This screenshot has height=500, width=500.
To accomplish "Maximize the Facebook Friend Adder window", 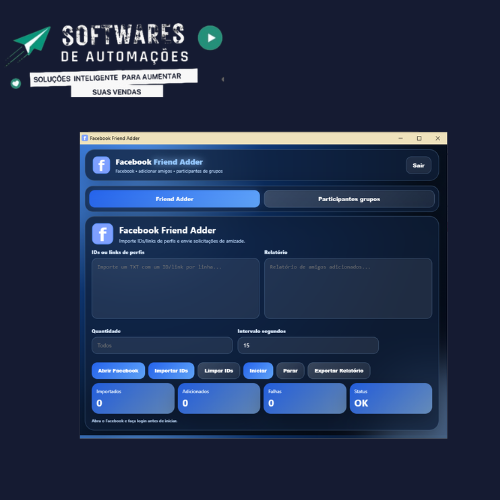I will pyautogui.click(x=419, y=138).
